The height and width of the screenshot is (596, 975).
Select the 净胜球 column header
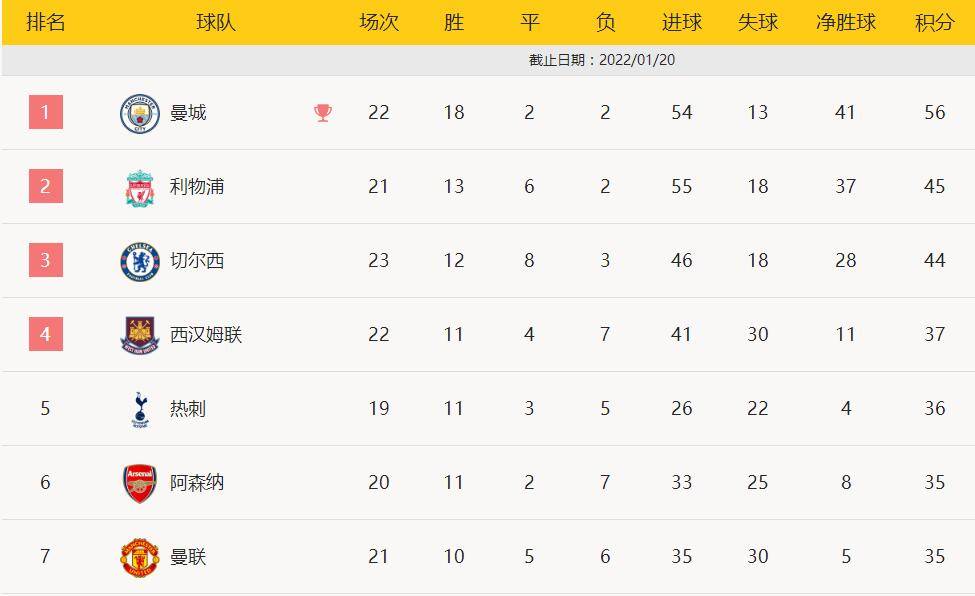pos(846,22)
